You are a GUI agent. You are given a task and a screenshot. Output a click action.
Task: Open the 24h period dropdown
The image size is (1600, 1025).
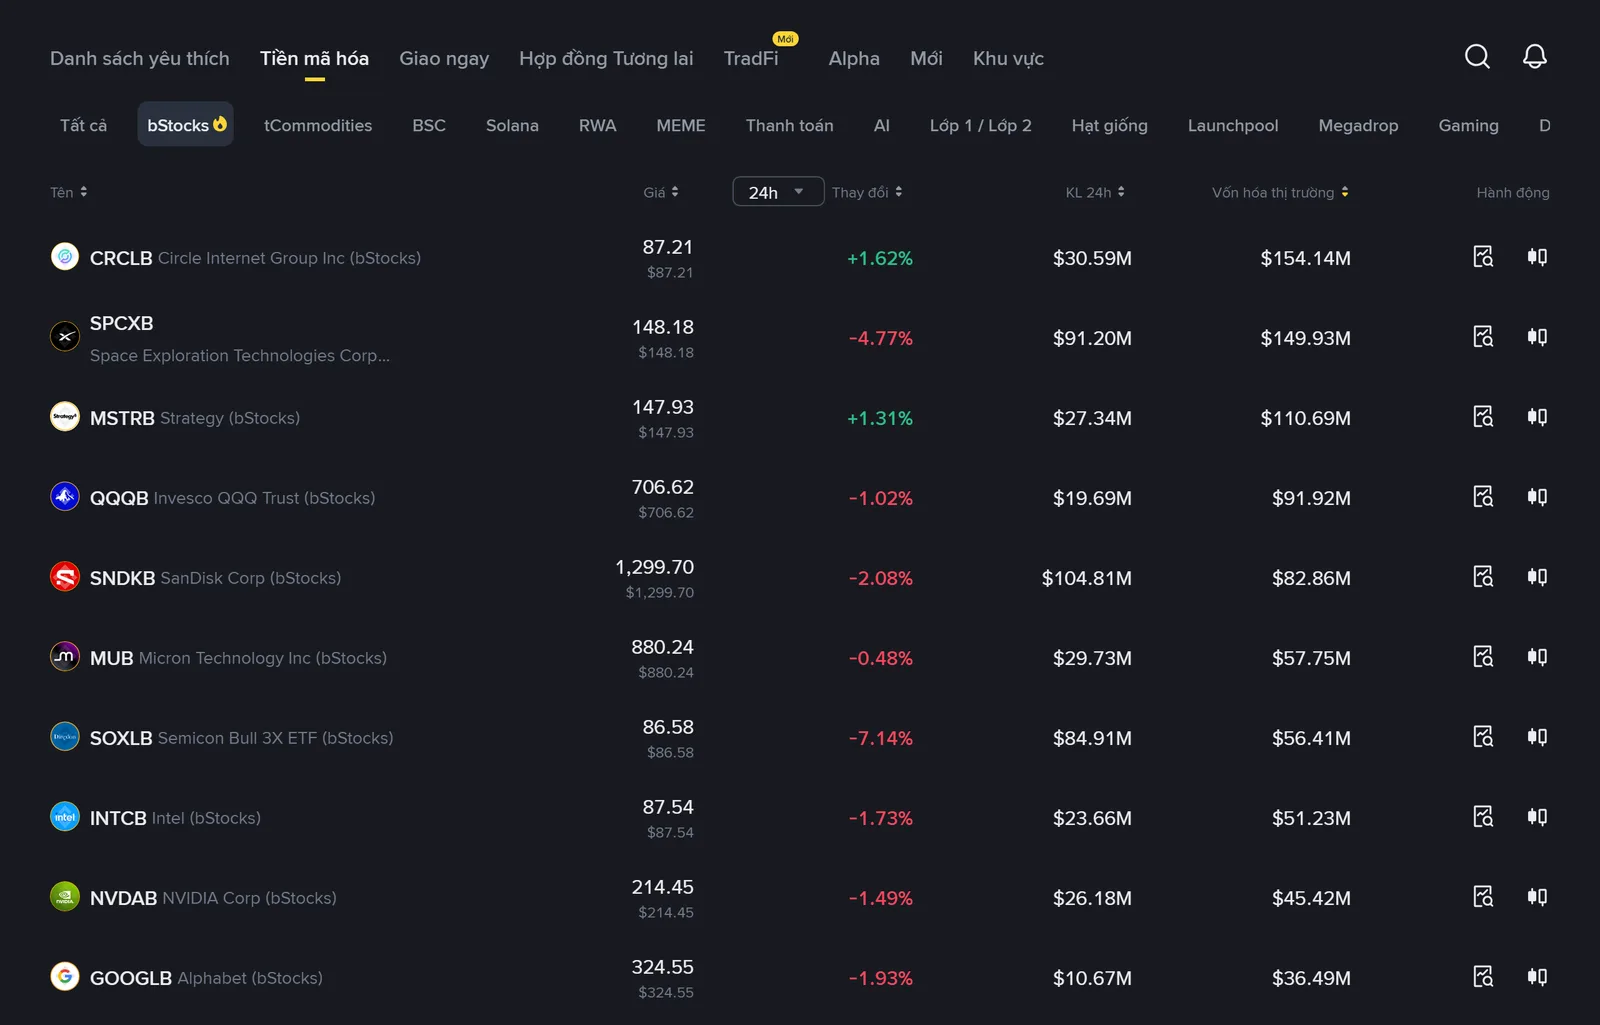(x=778, y=191)
